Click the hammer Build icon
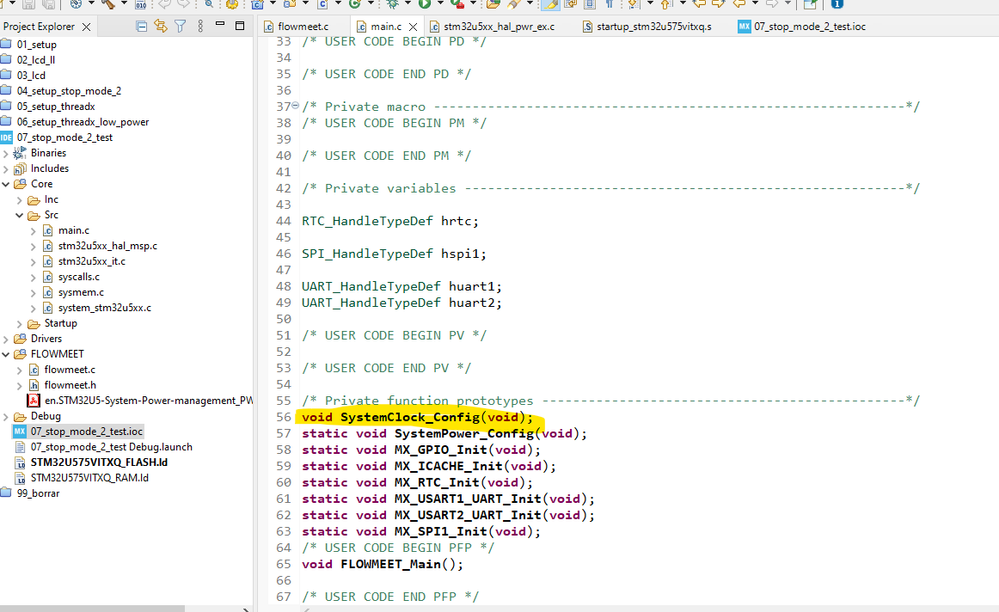999x612 pixels. [x=108, y=4]
